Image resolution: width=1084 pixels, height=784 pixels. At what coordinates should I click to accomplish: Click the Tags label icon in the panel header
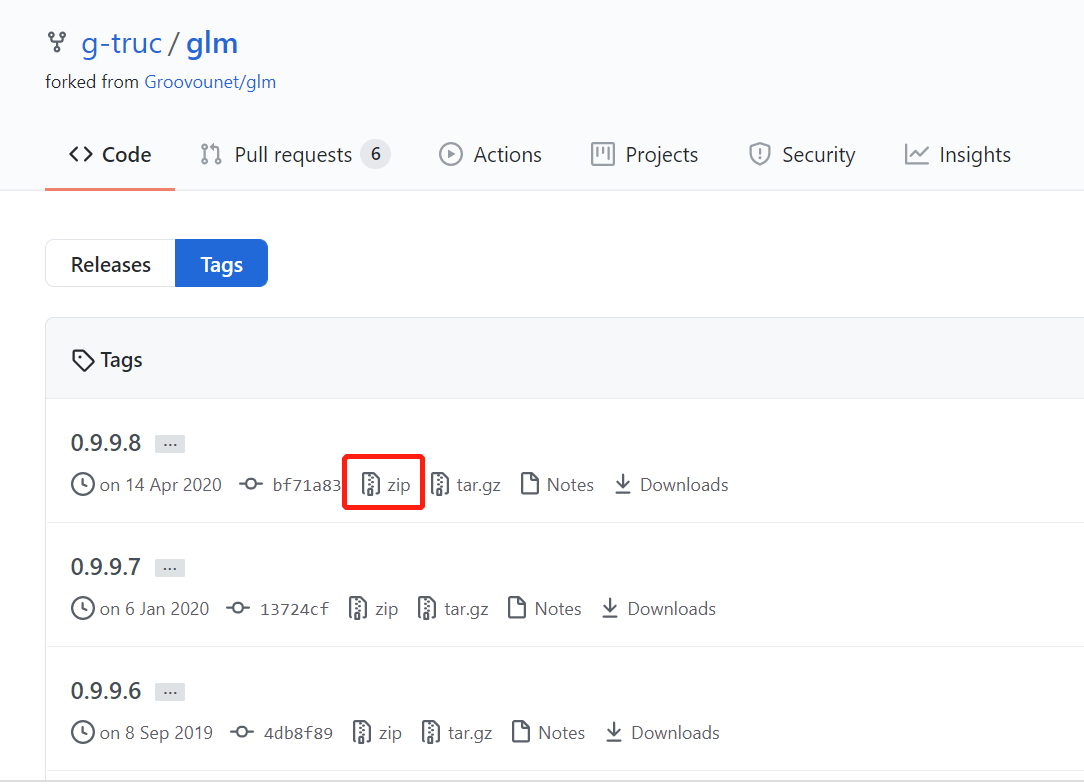(83, 359)
